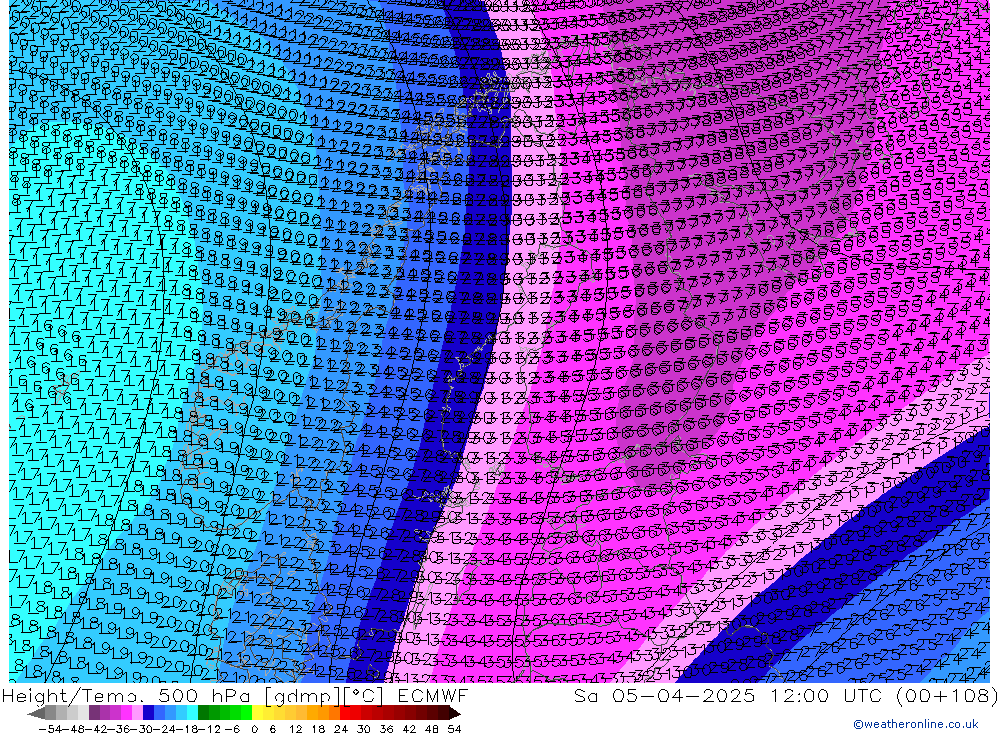Viewport: 1000px width, 733px height.
Task: Click the '[°C]' unit label
Action: click(363, 696)
